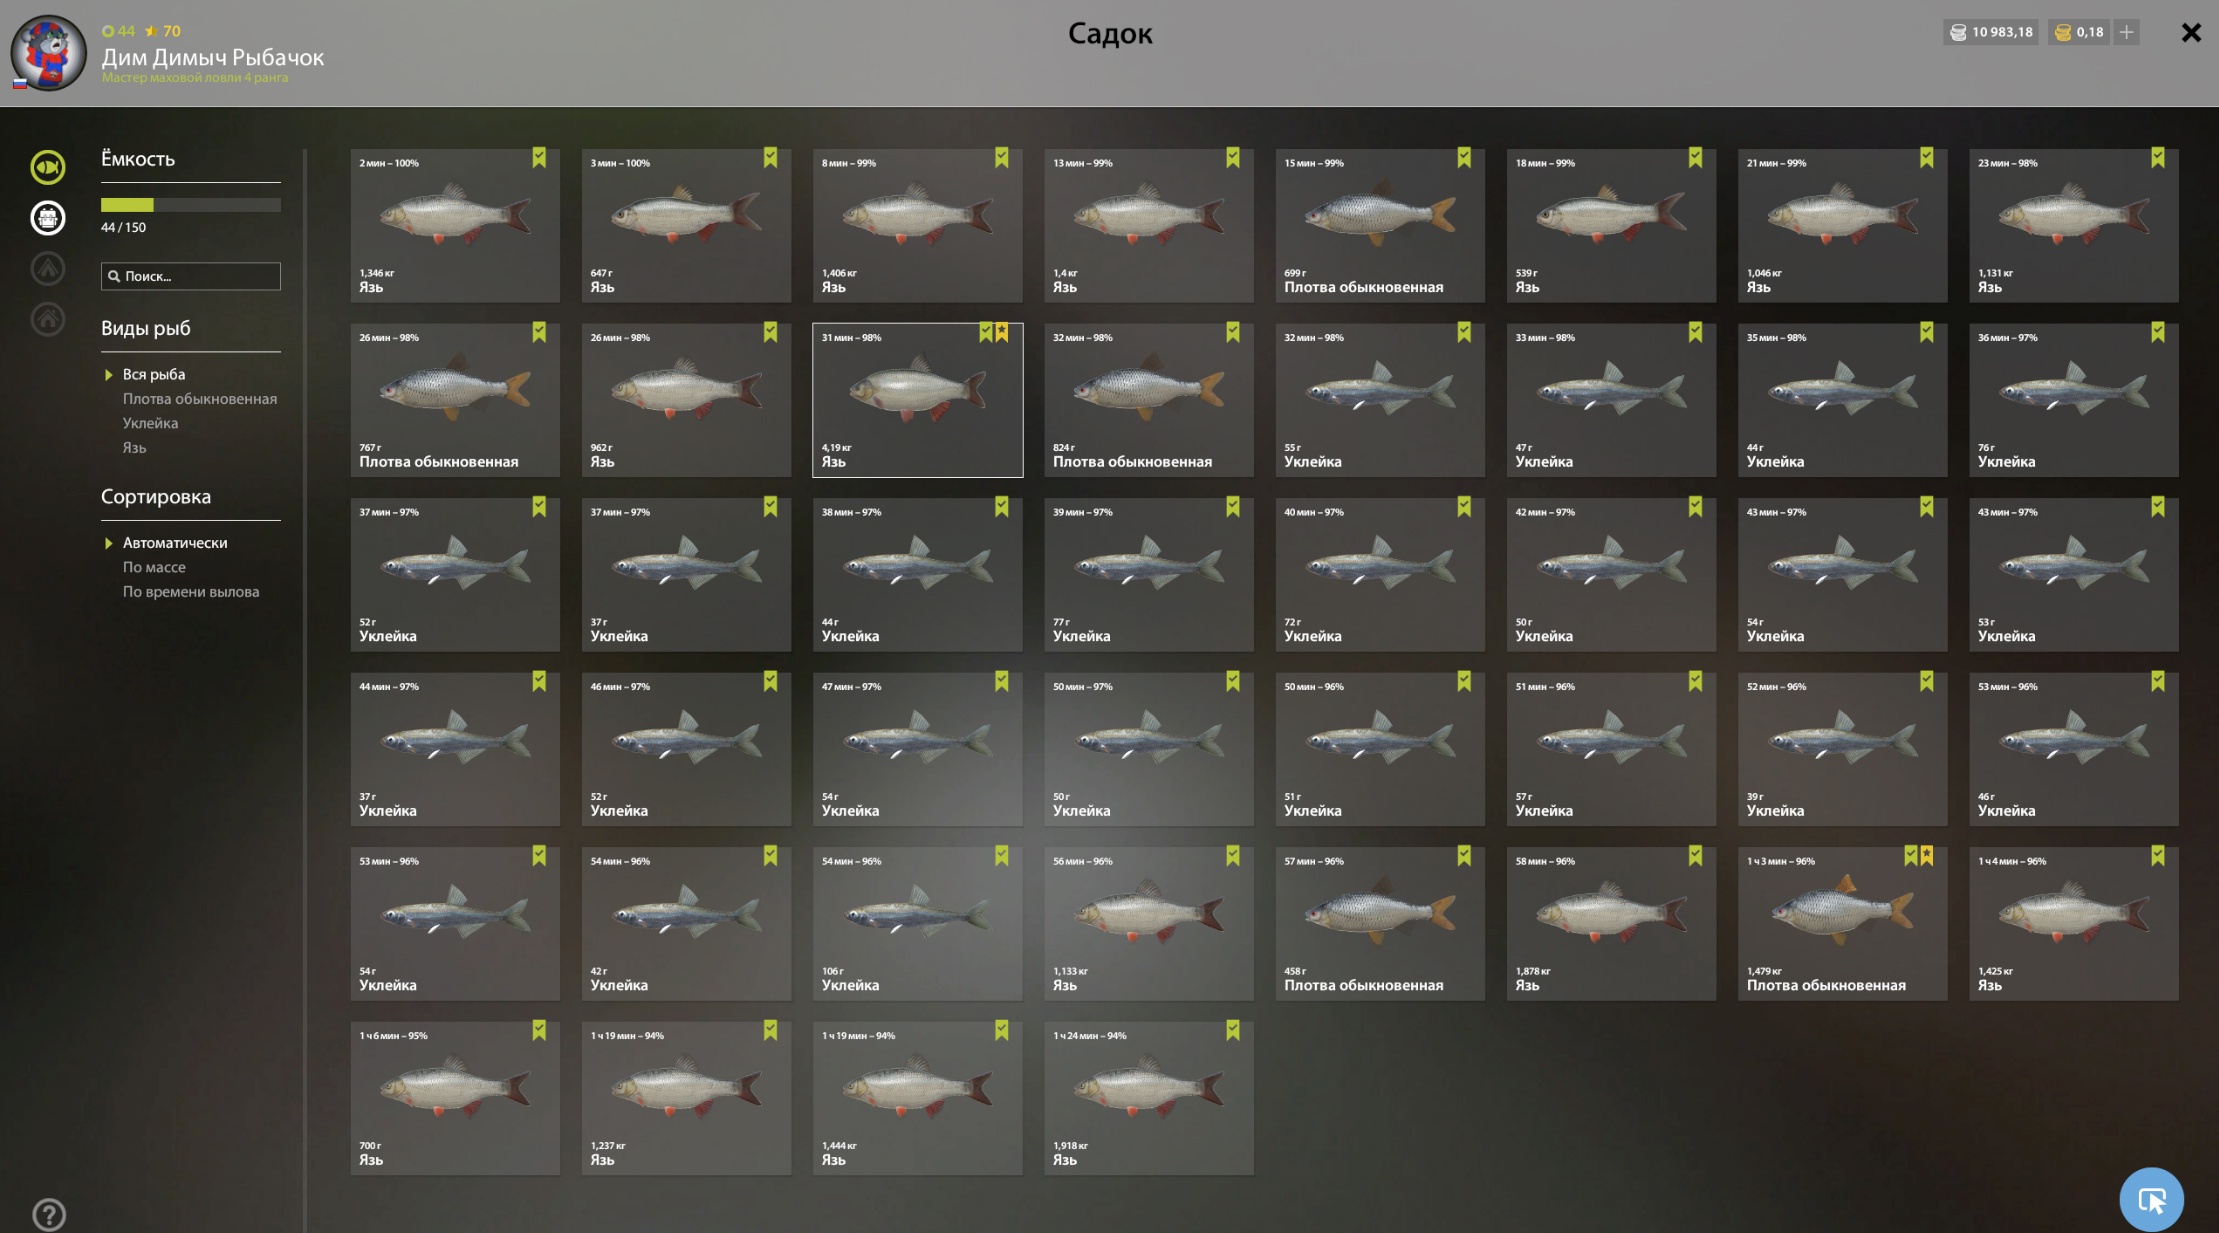The height and width of the screenshot is (1233, 2219).
Task: Click the silver coins balance icon
Action: pyautogui.click(x=1958, y=32)
